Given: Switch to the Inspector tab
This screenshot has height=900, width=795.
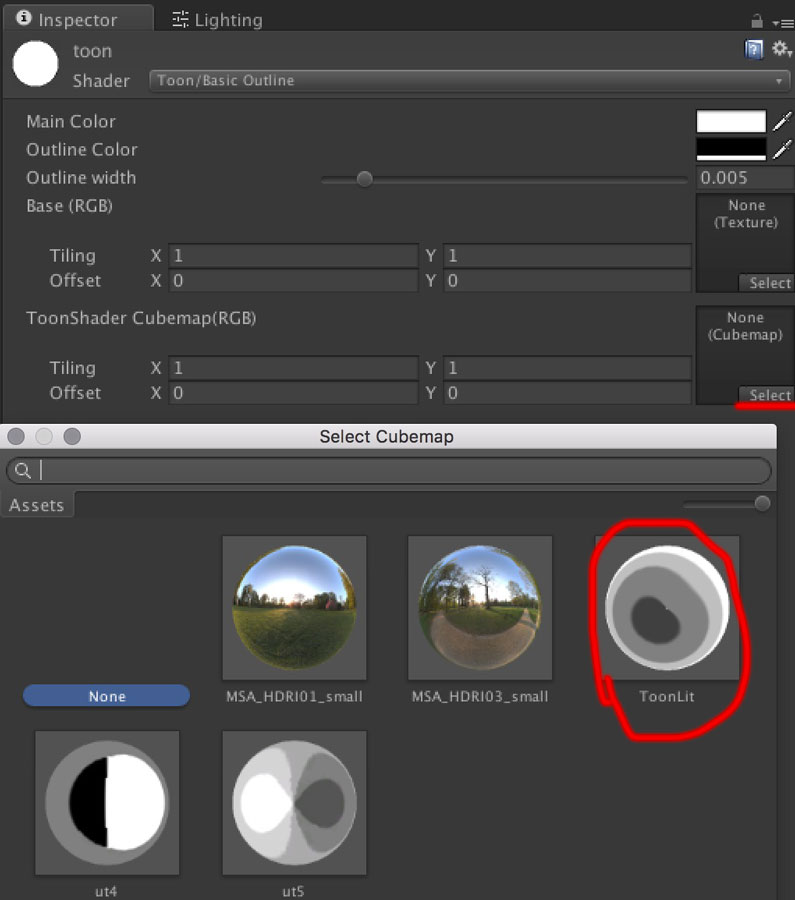Looking at the screenshot, I should pyautogui.click(x=77, y=20).
